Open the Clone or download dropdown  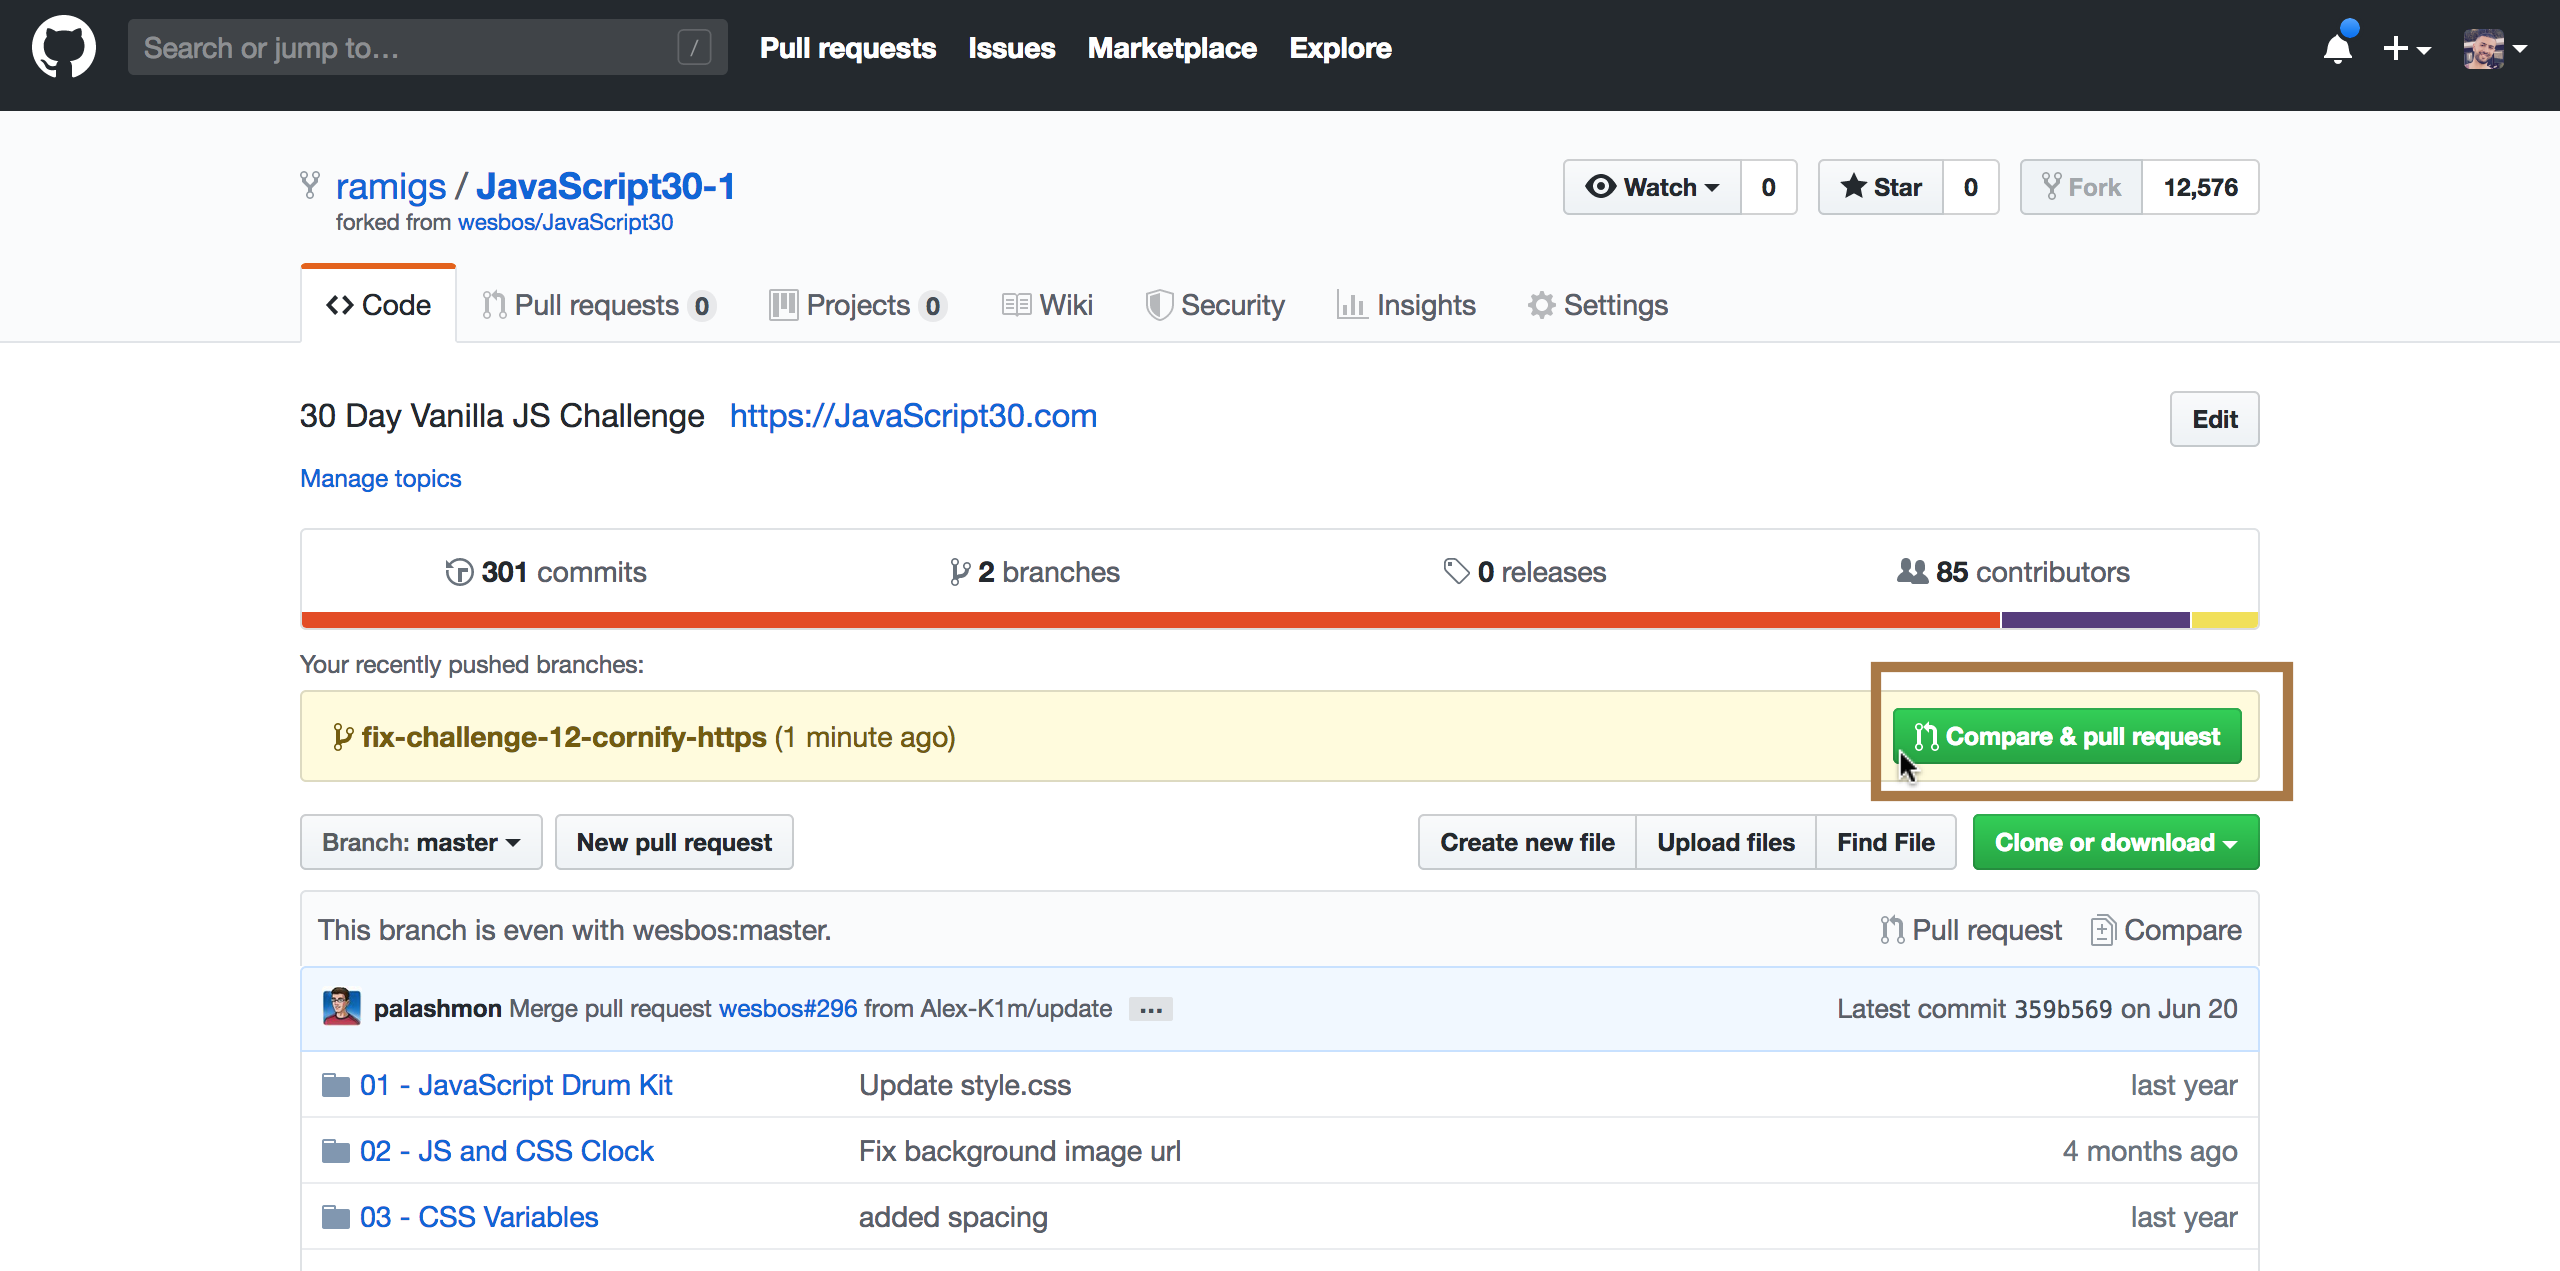(2116, 842)
